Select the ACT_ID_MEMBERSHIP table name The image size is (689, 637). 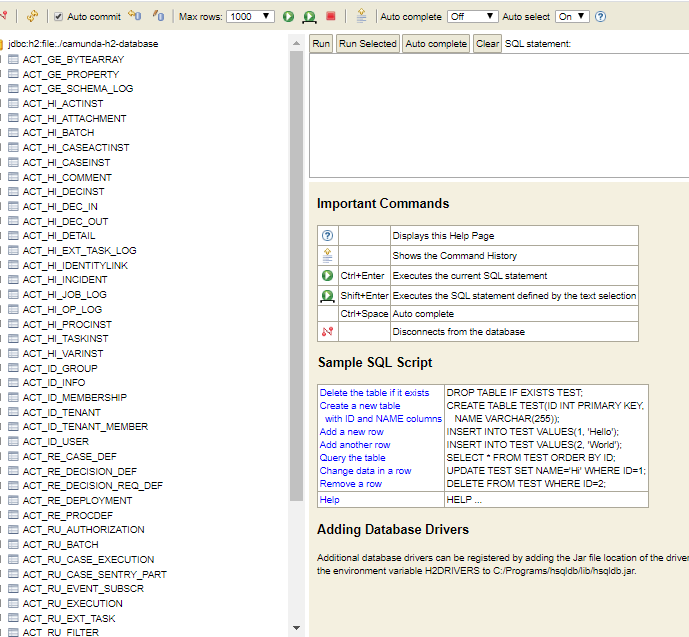point(75,398)
